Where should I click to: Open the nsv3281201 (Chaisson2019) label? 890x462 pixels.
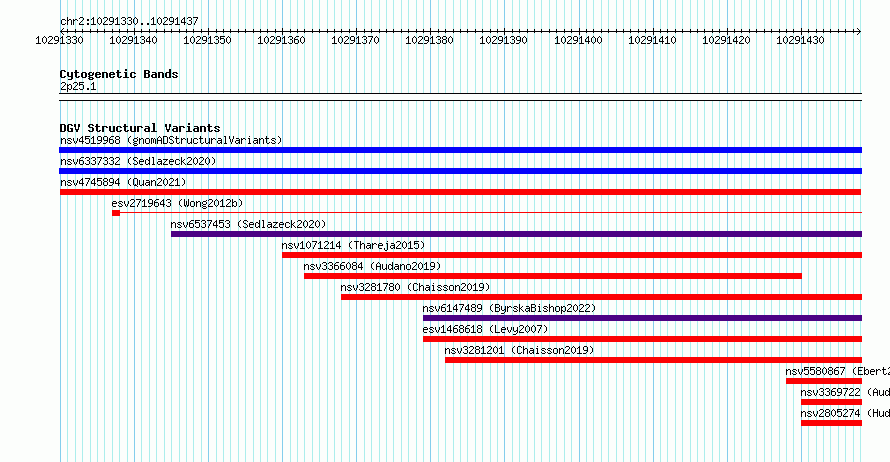tap(519, 350)
